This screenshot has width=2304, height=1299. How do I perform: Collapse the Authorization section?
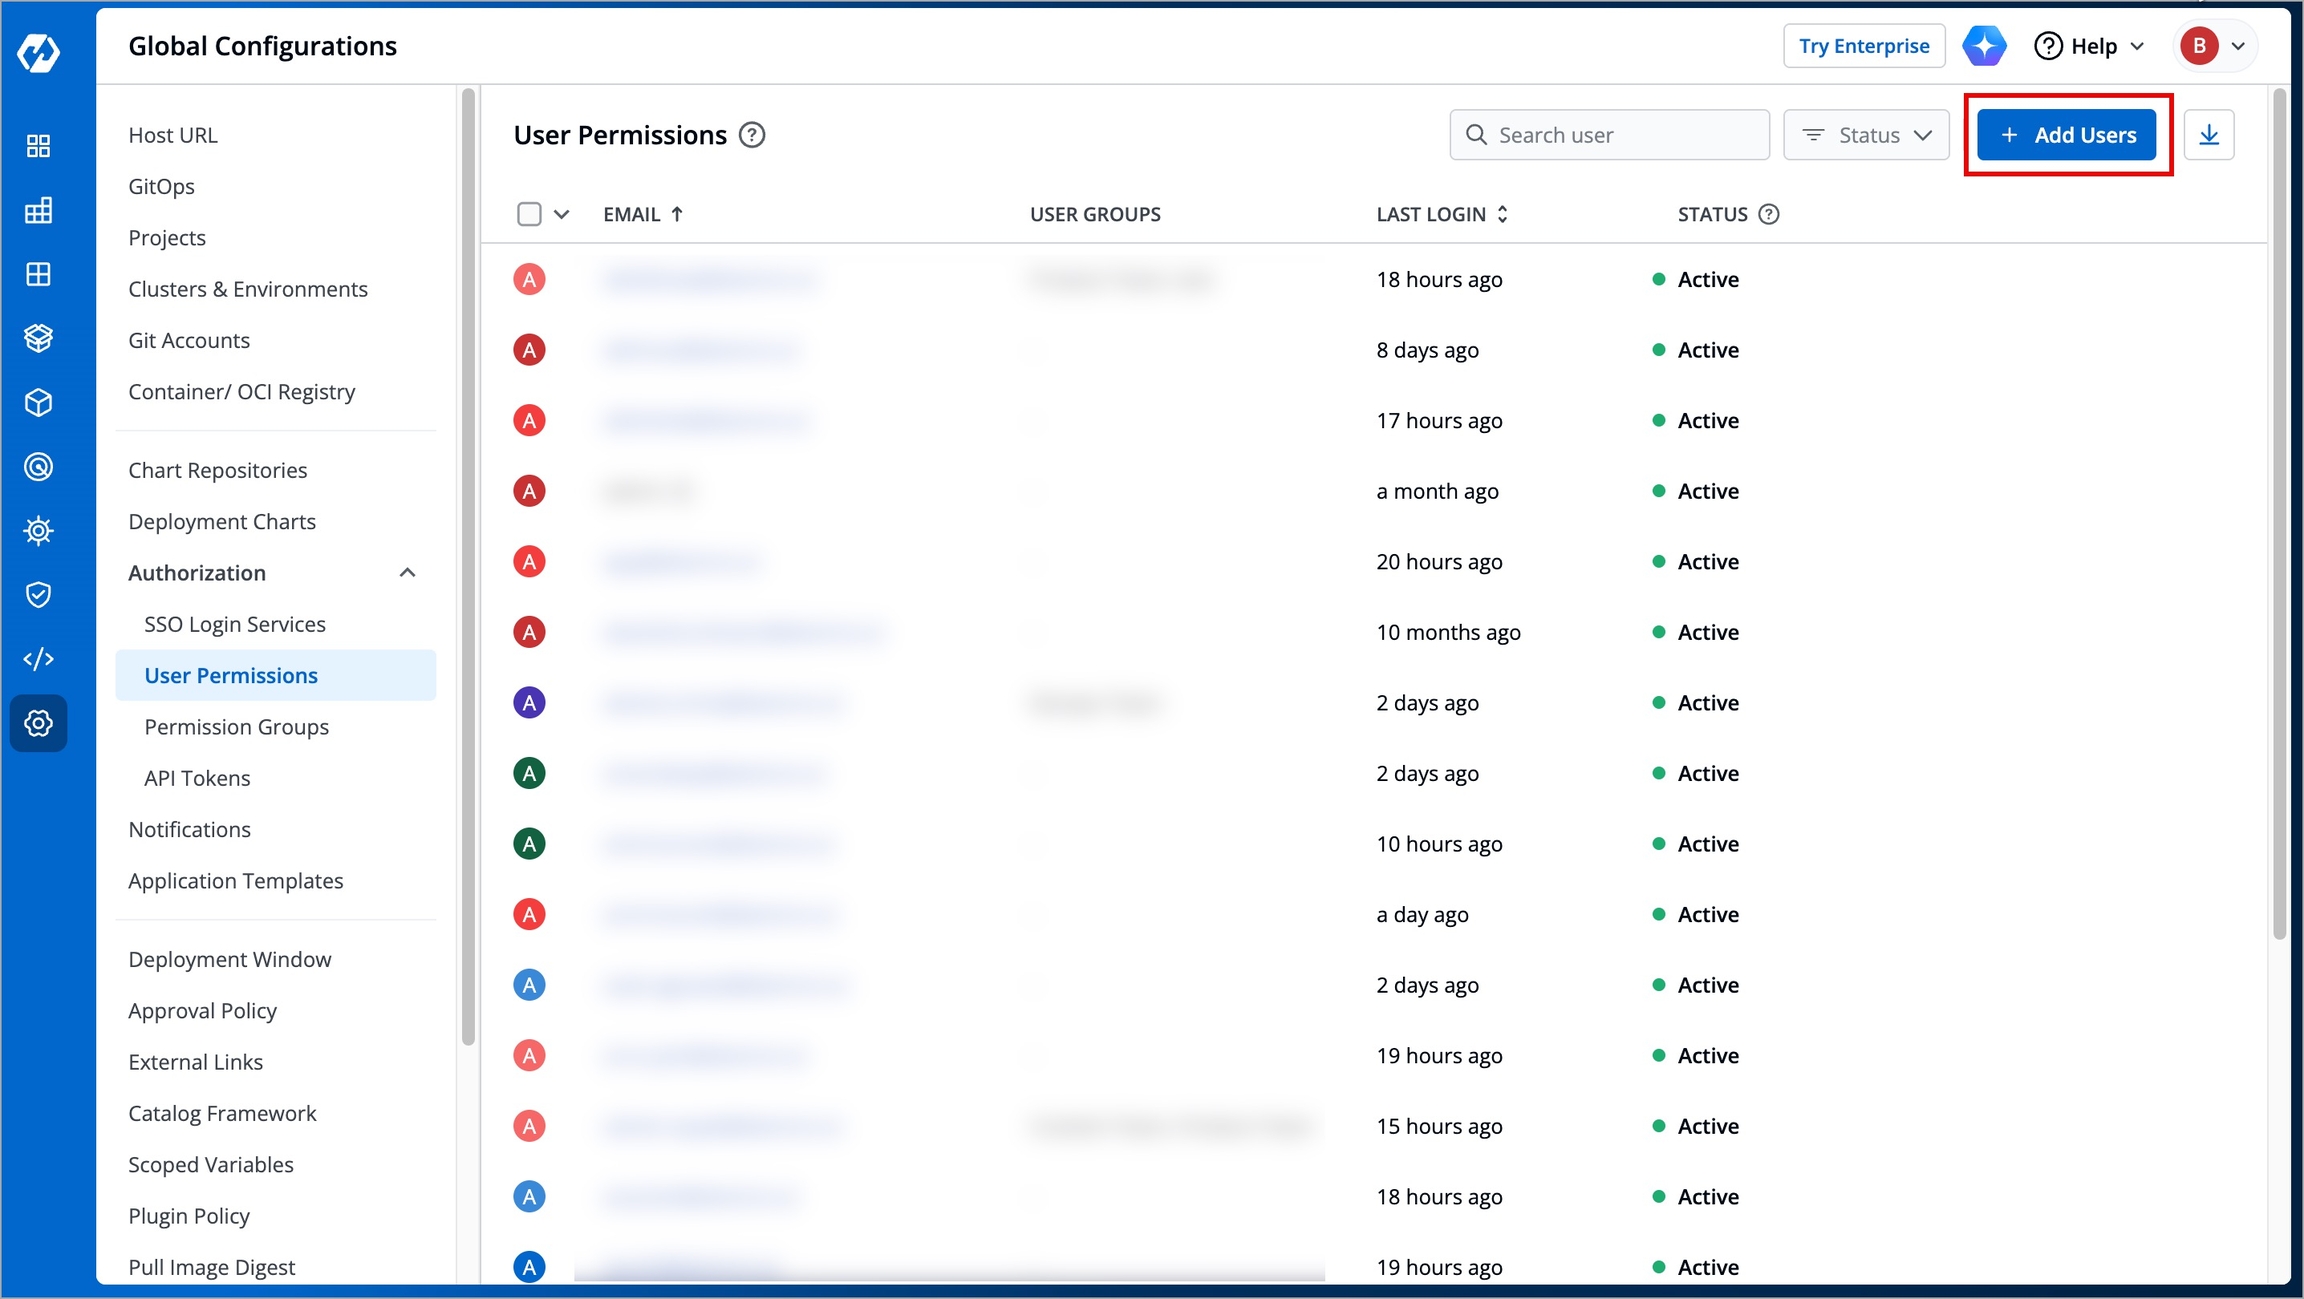coord(407,573)
